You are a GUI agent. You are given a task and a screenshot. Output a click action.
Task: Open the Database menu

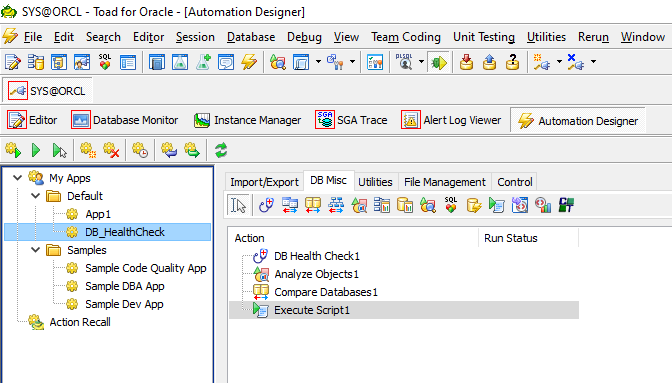[x=251, y=37]
